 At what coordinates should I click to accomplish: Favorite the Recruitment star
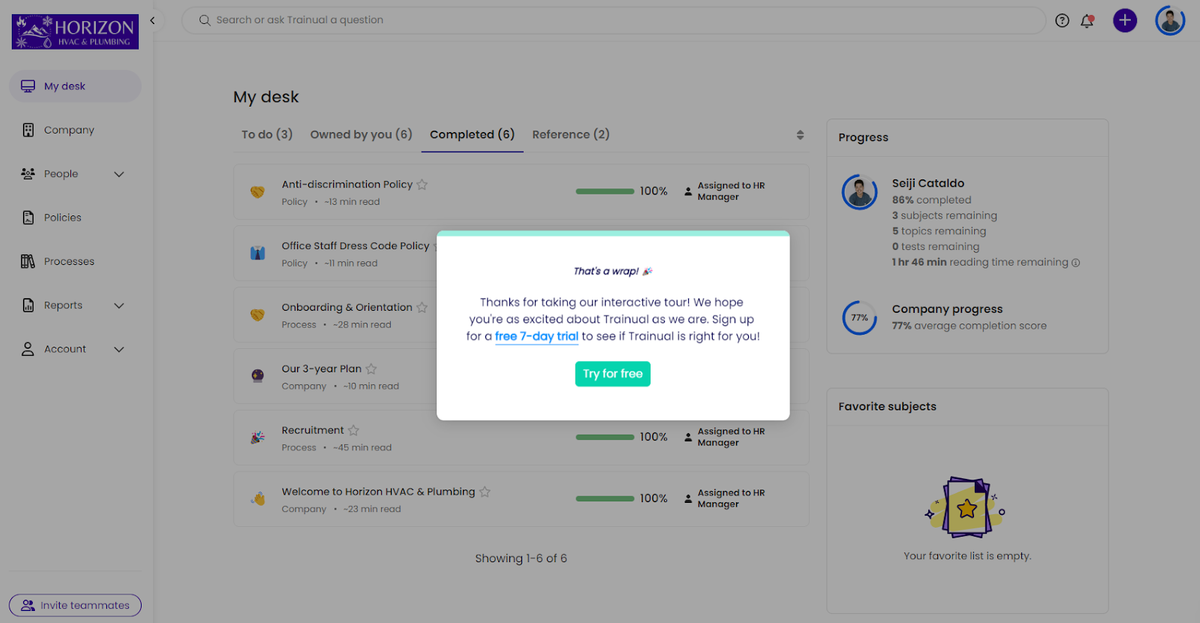[x=353, y=430]
